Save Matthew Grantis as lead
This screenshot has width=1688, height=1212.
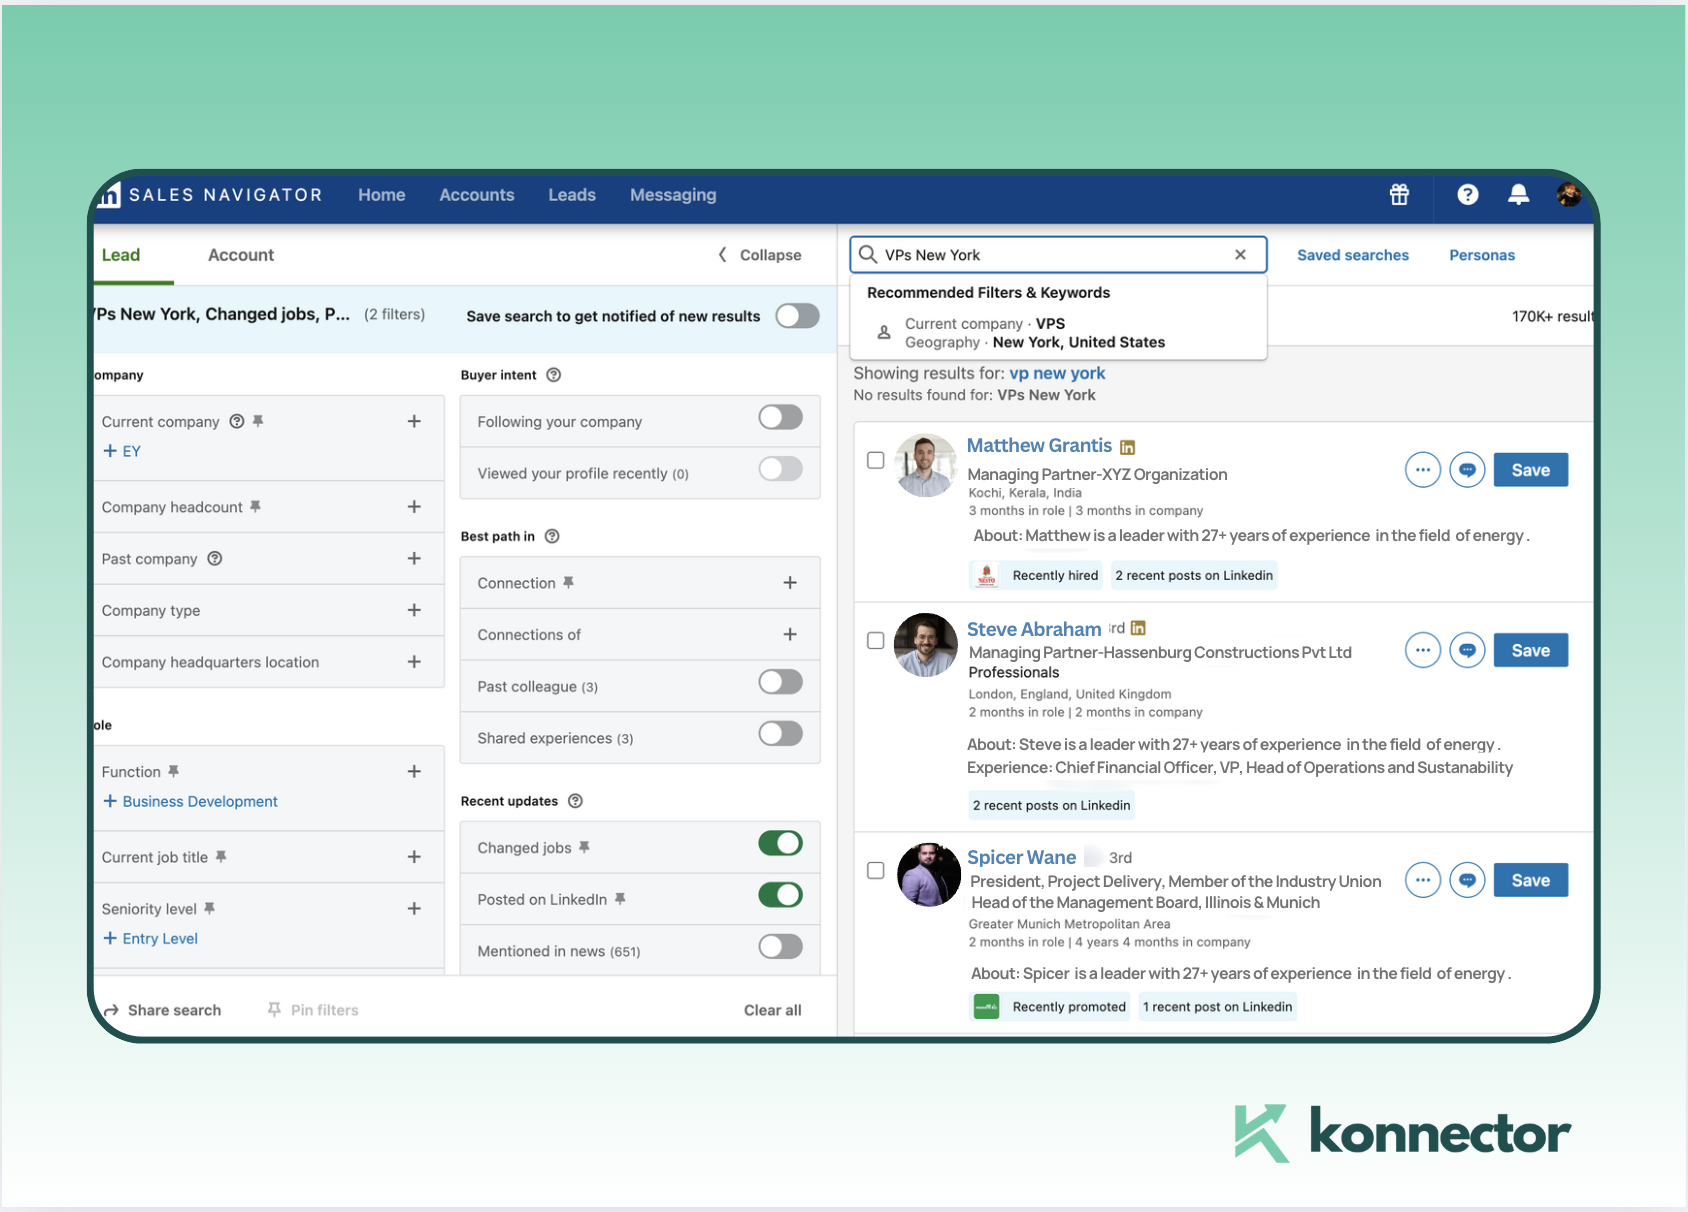(1531, 470)
